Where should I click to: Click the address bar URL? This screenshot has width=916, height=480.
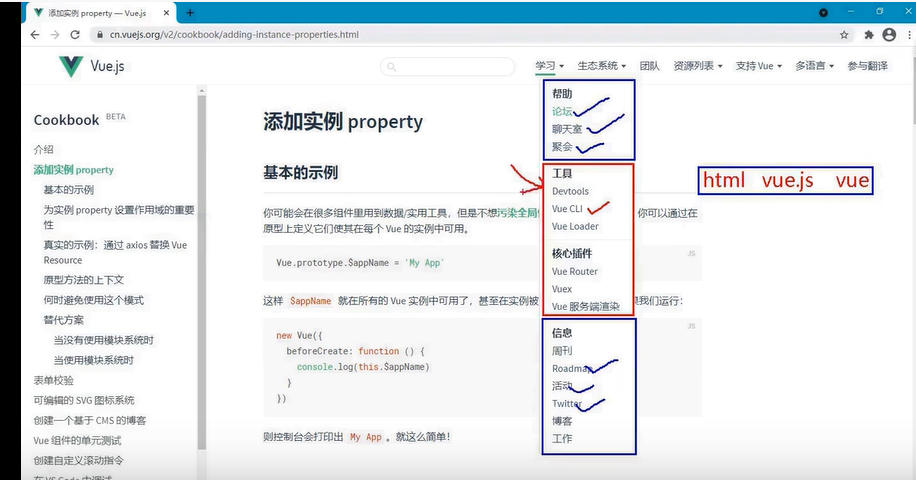(x=234, y=34)
